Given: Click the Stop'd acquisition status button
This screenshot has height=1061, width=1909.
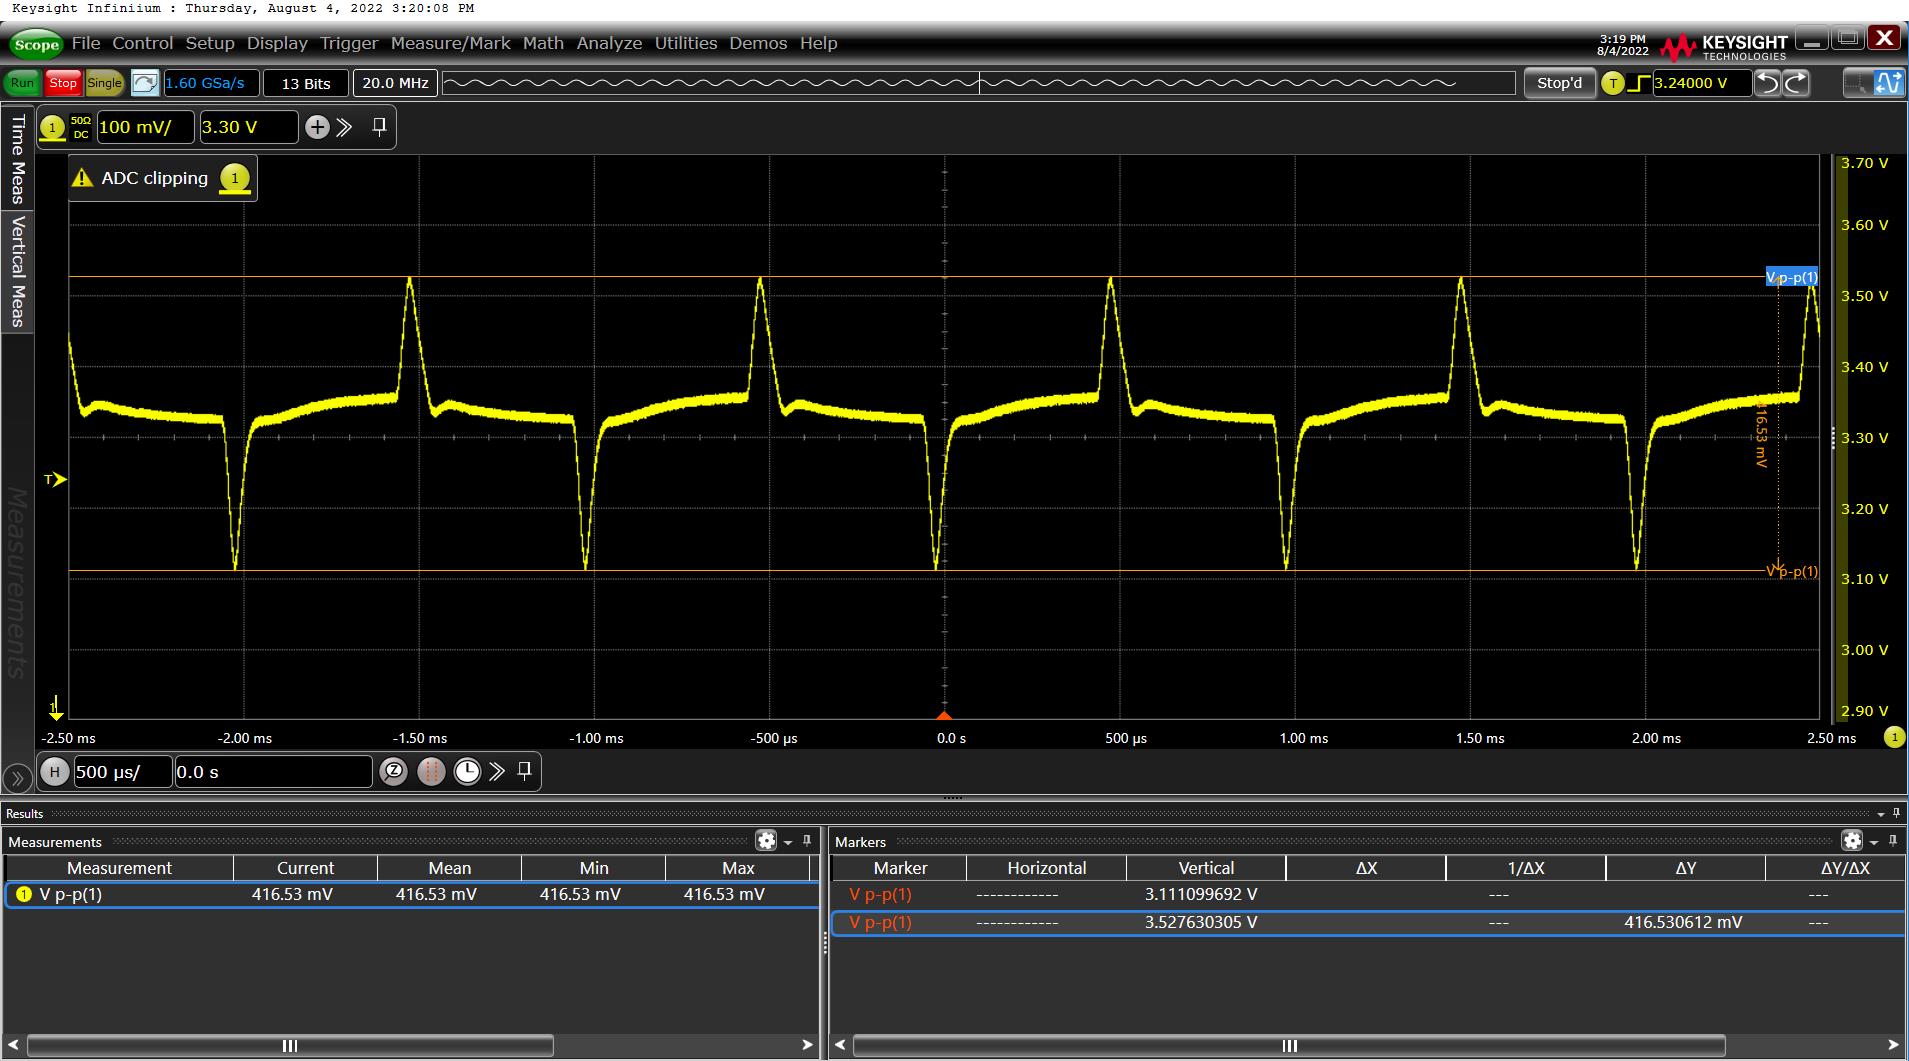Looking at the screenshot, I should click(1559, 83).
